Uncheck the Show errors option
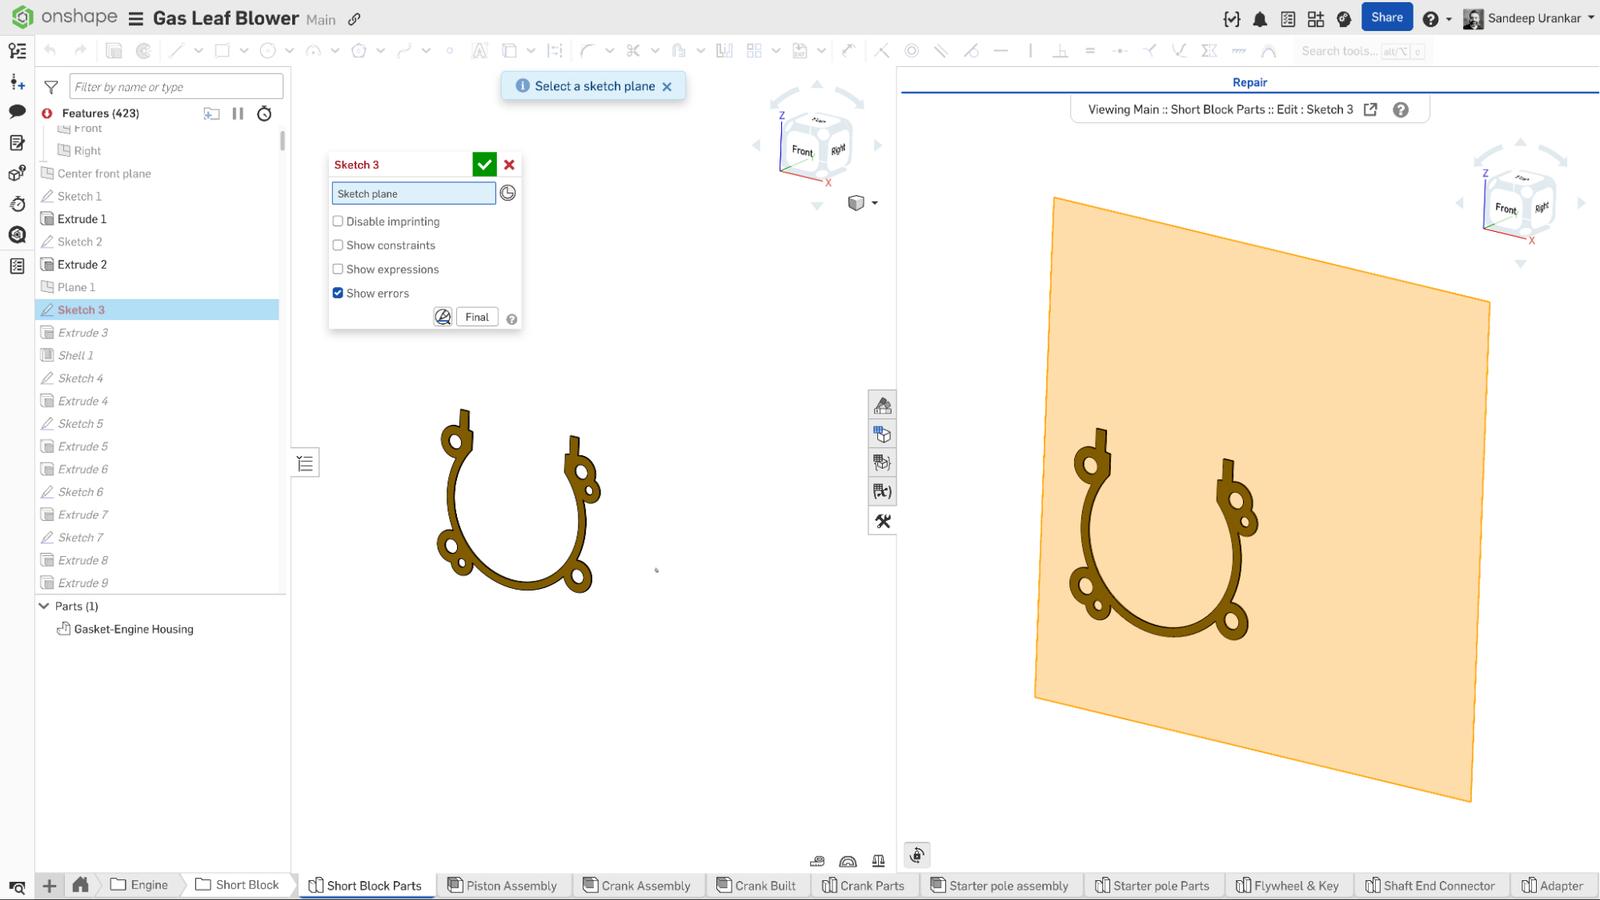 (x=338, y=293)
